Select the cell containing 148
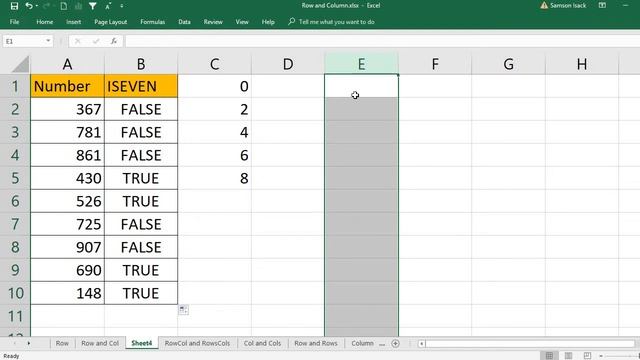 67,293
